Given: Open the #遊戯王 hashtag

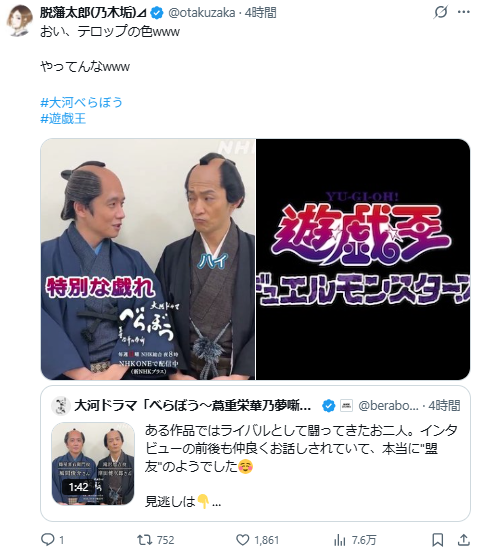Looking at the screenshot, I should [x=63, y=118].
